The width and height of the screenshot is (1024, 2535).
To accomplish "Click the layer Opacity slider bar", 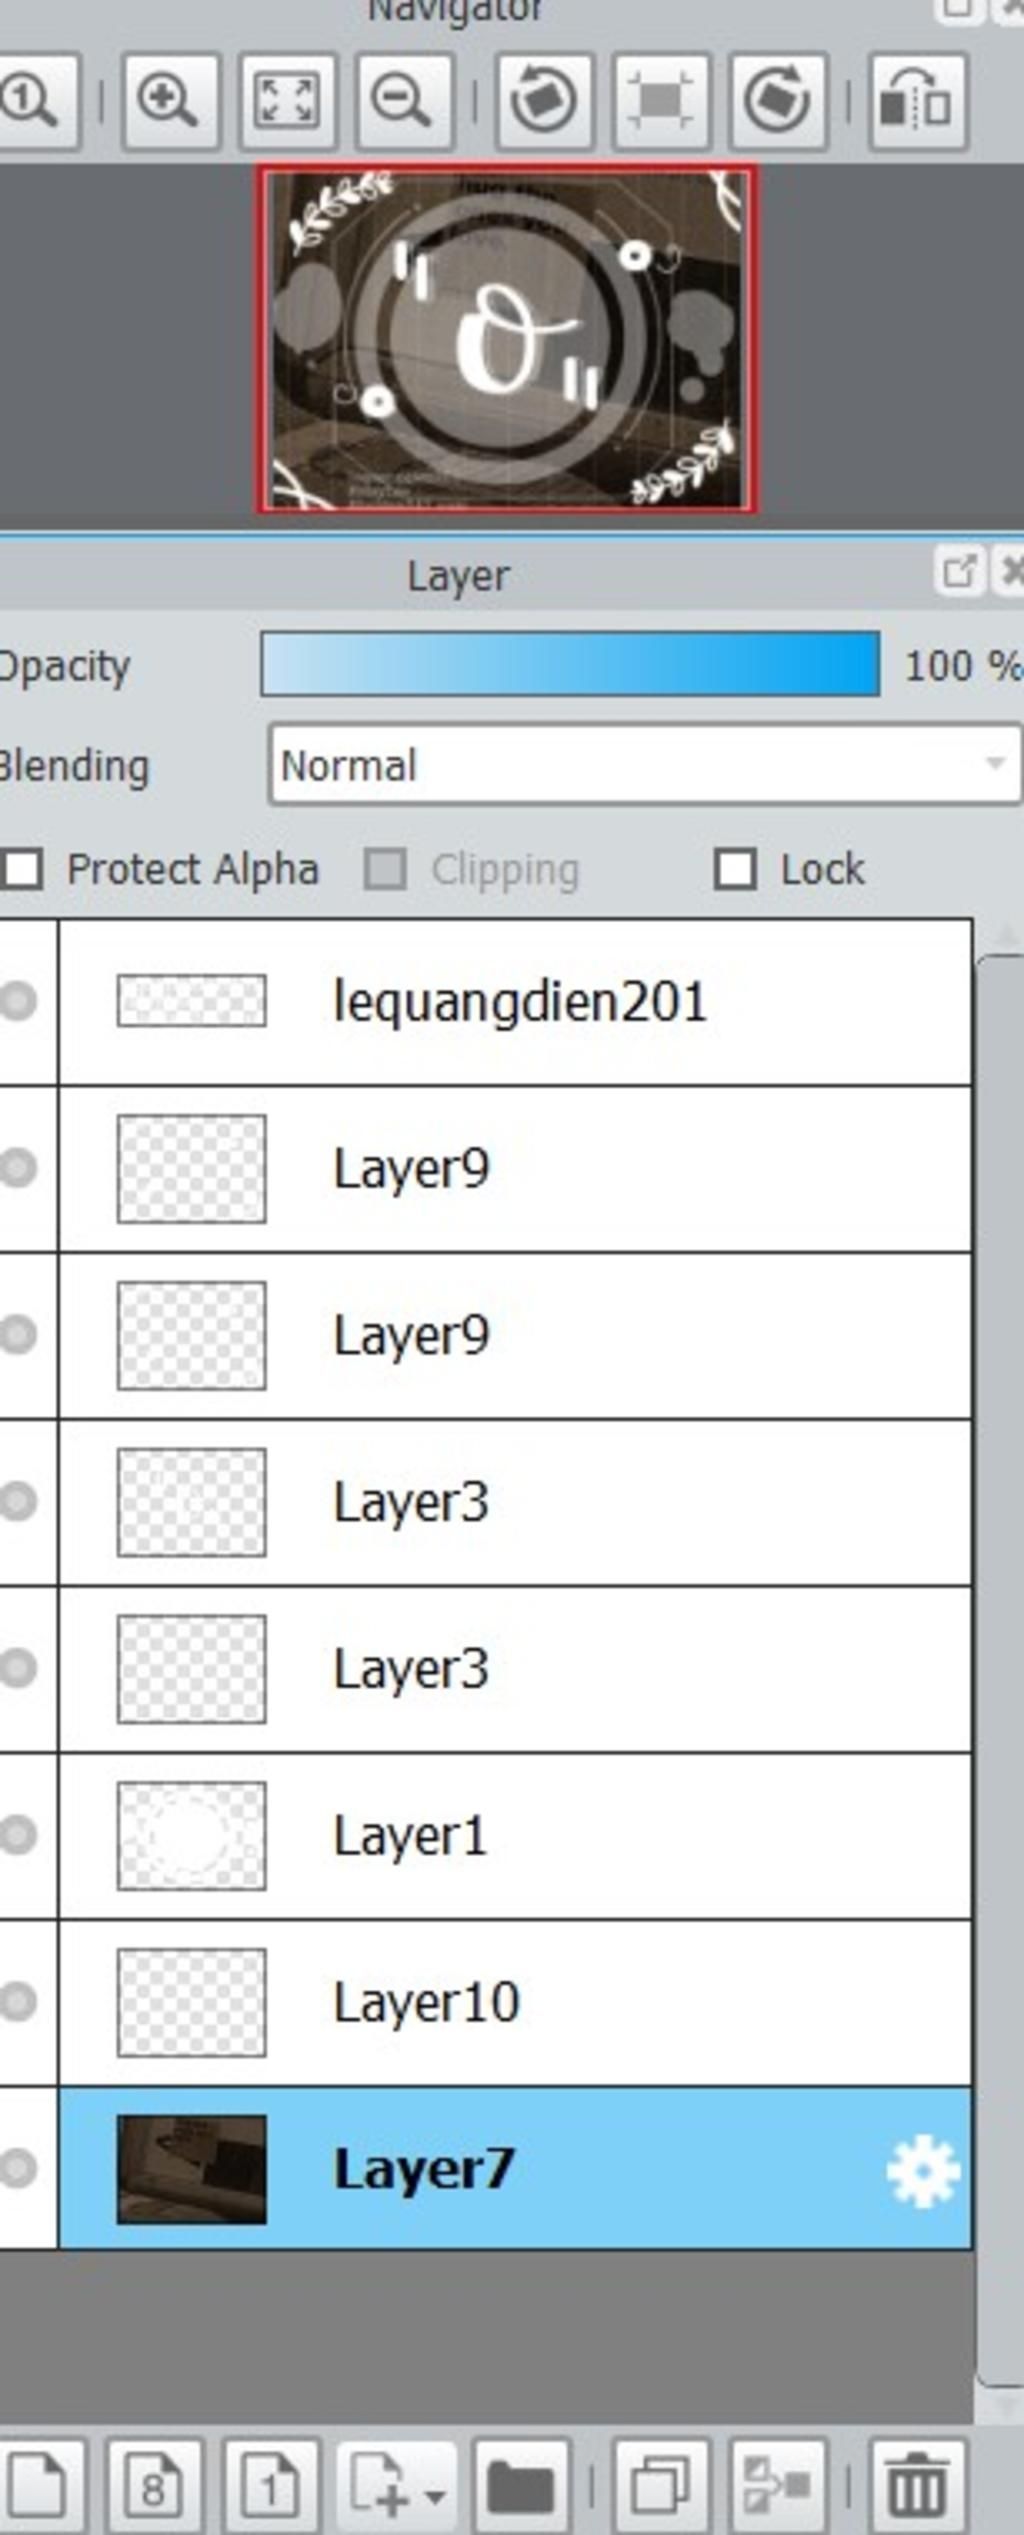I will (x=570, y=664).
